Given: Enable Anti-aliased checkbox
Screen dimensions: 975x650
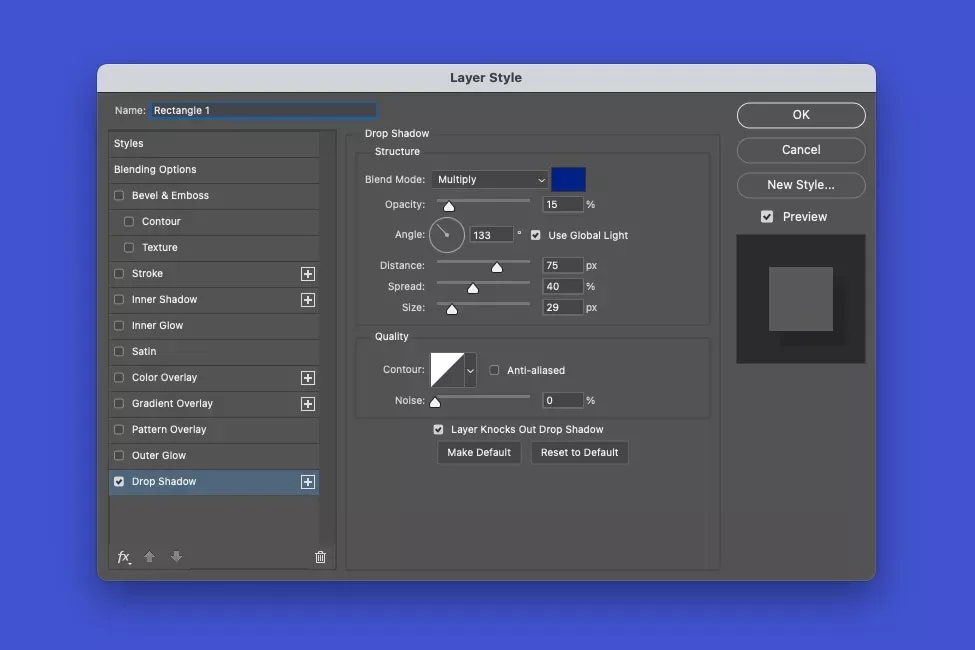Looking at the screenshot, I should (x=494, y=371).
